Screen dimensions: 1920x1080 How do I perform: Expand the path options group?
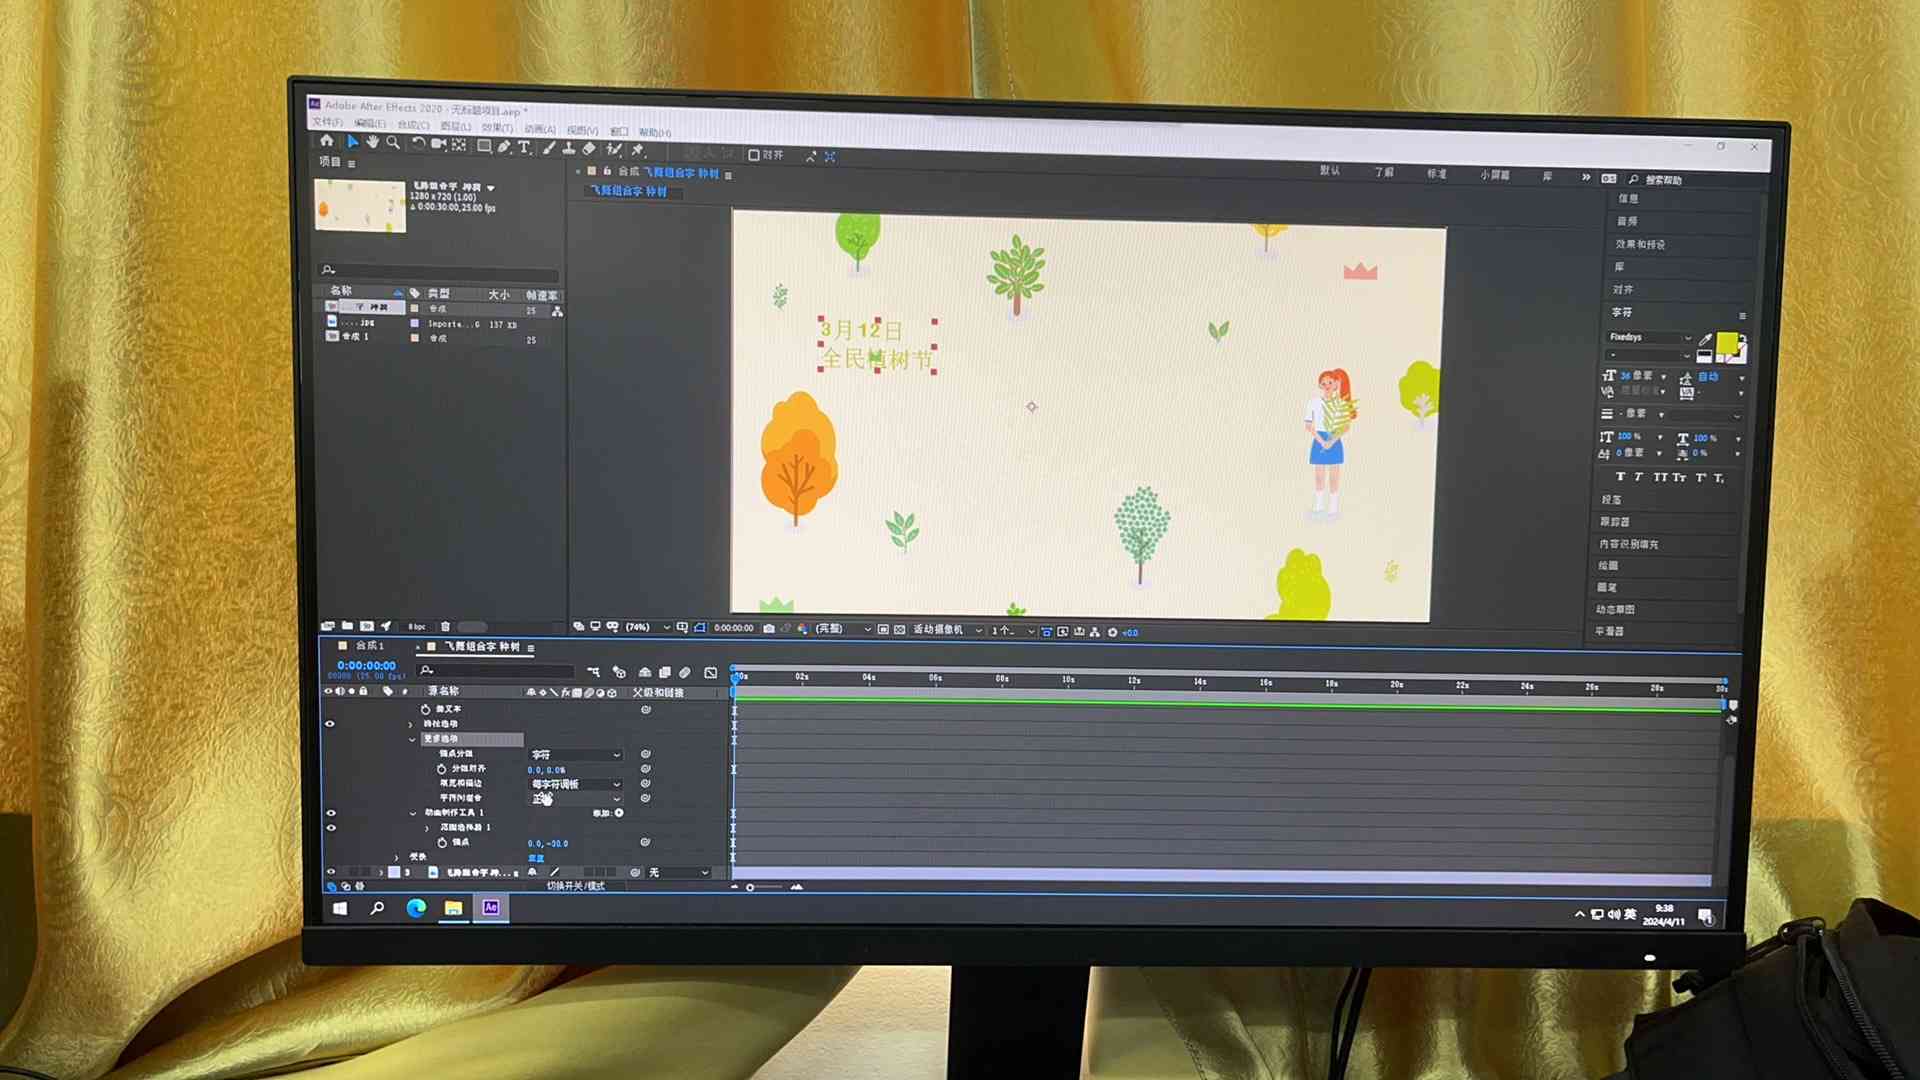click(x=410, y=724)
